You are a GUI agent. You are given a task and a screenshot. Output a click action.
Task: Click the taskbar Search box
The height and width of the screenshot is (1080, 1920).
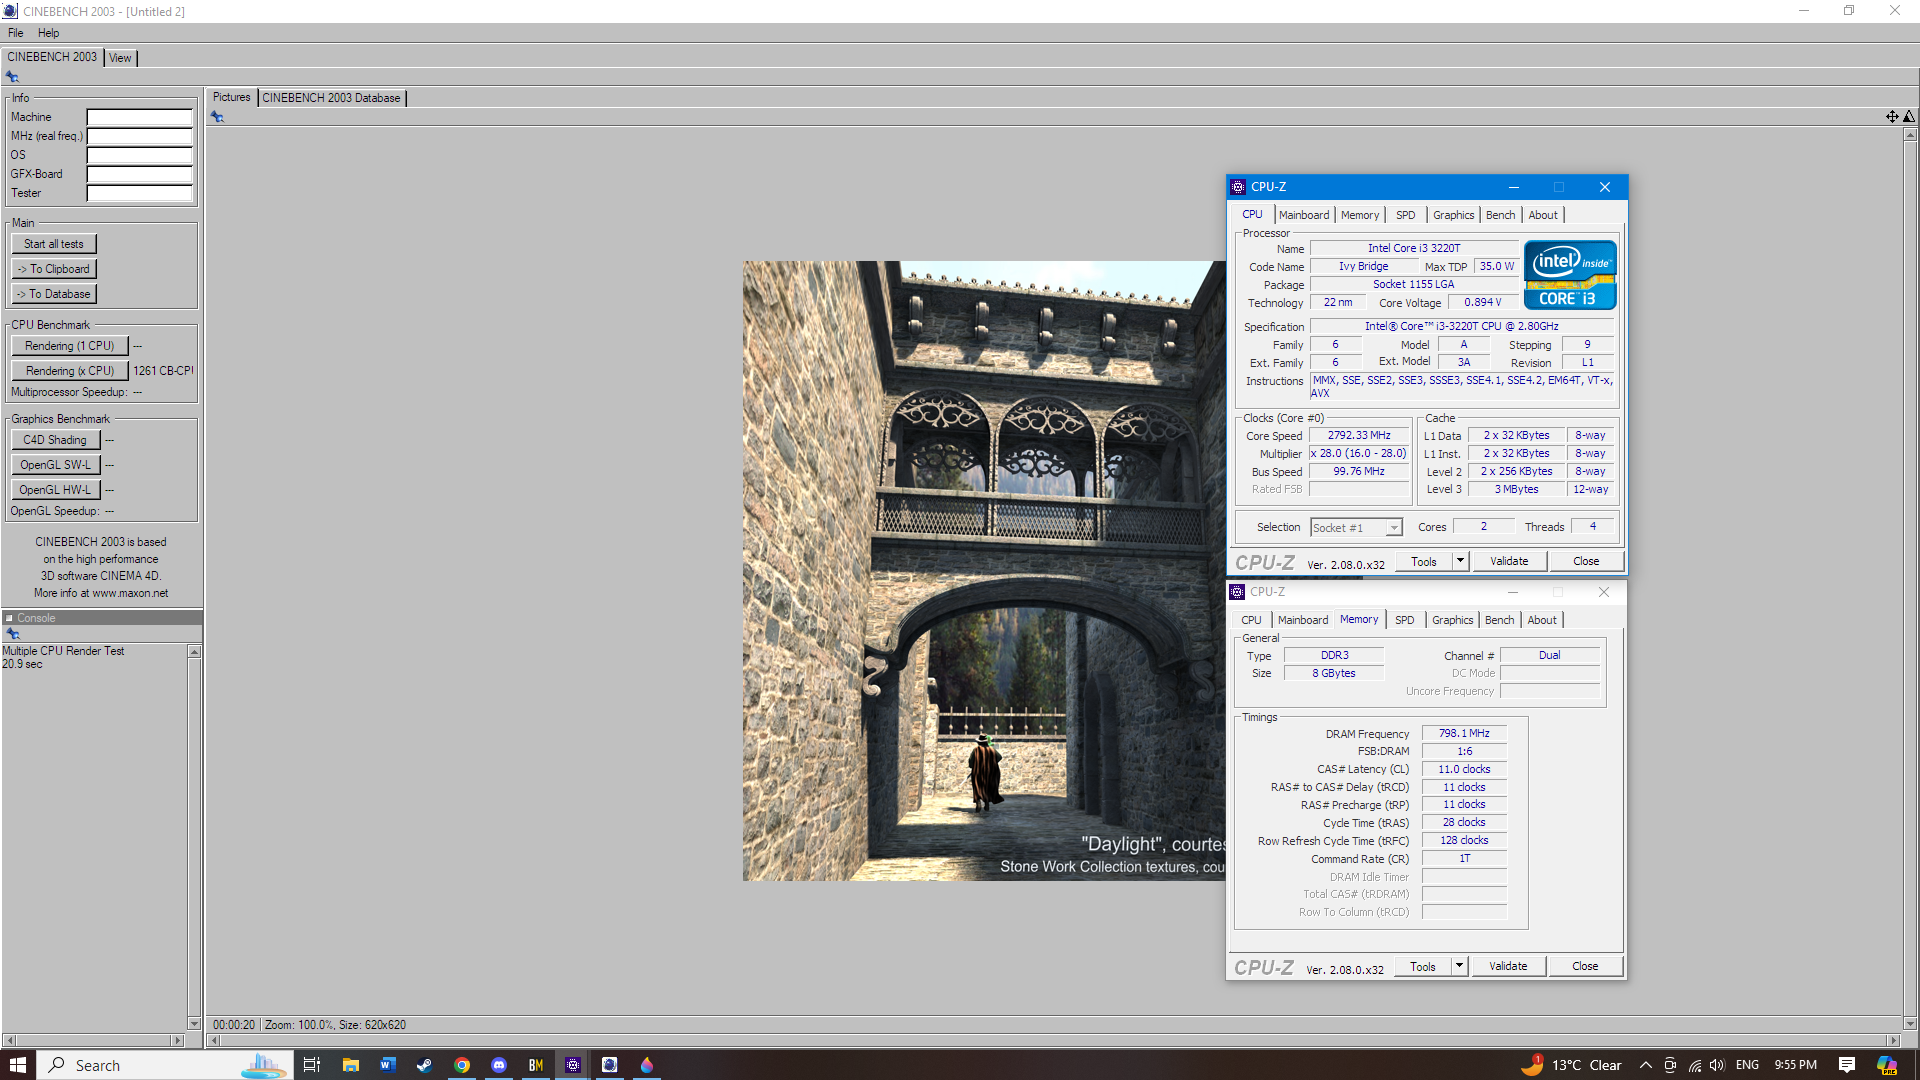tap(166, 1065)
